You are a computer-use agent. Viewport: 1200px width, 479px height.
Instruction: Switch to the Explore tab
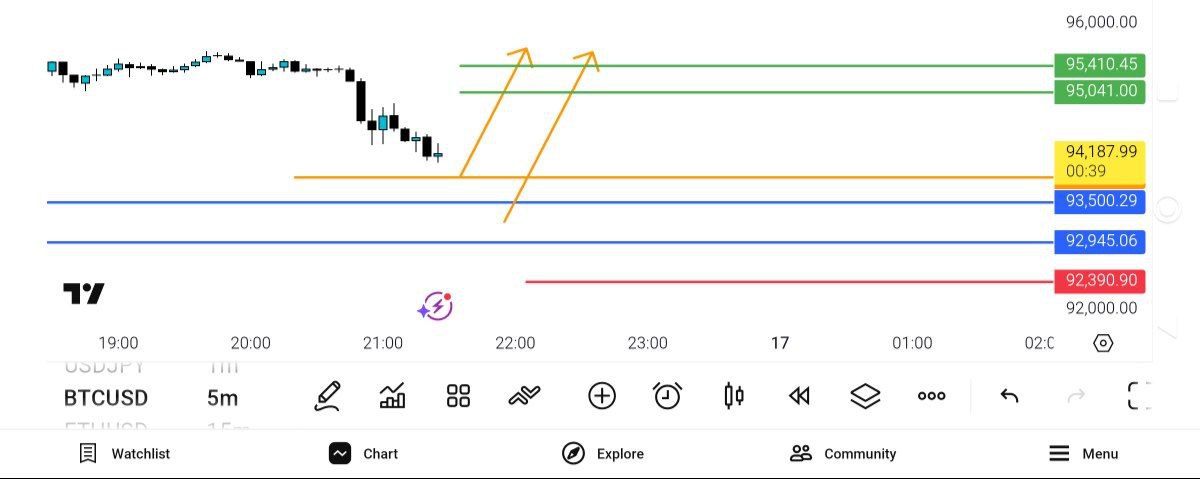tap(603, 453)
